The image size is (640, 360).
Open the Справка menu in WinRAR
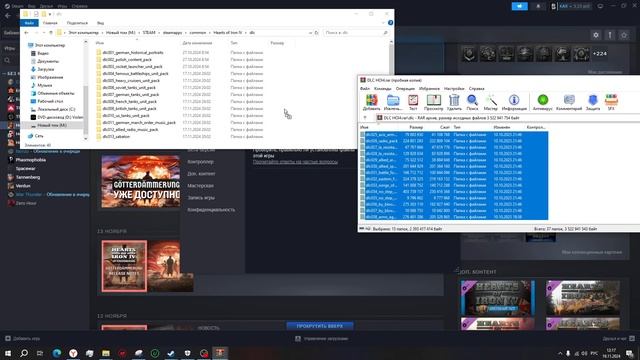(476, 89)
